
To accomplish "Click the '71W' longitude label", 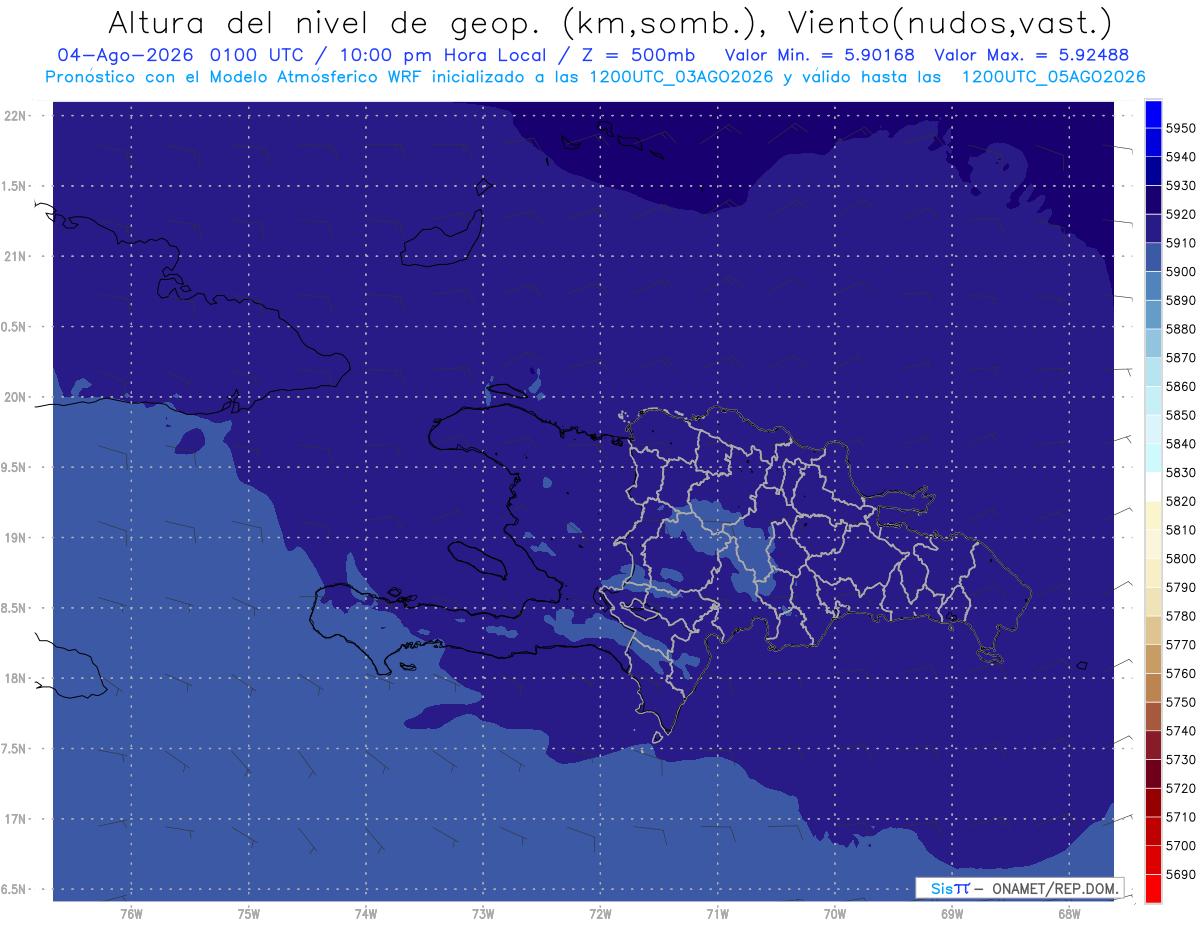I will pyautogui.click(x=717, y=913).
